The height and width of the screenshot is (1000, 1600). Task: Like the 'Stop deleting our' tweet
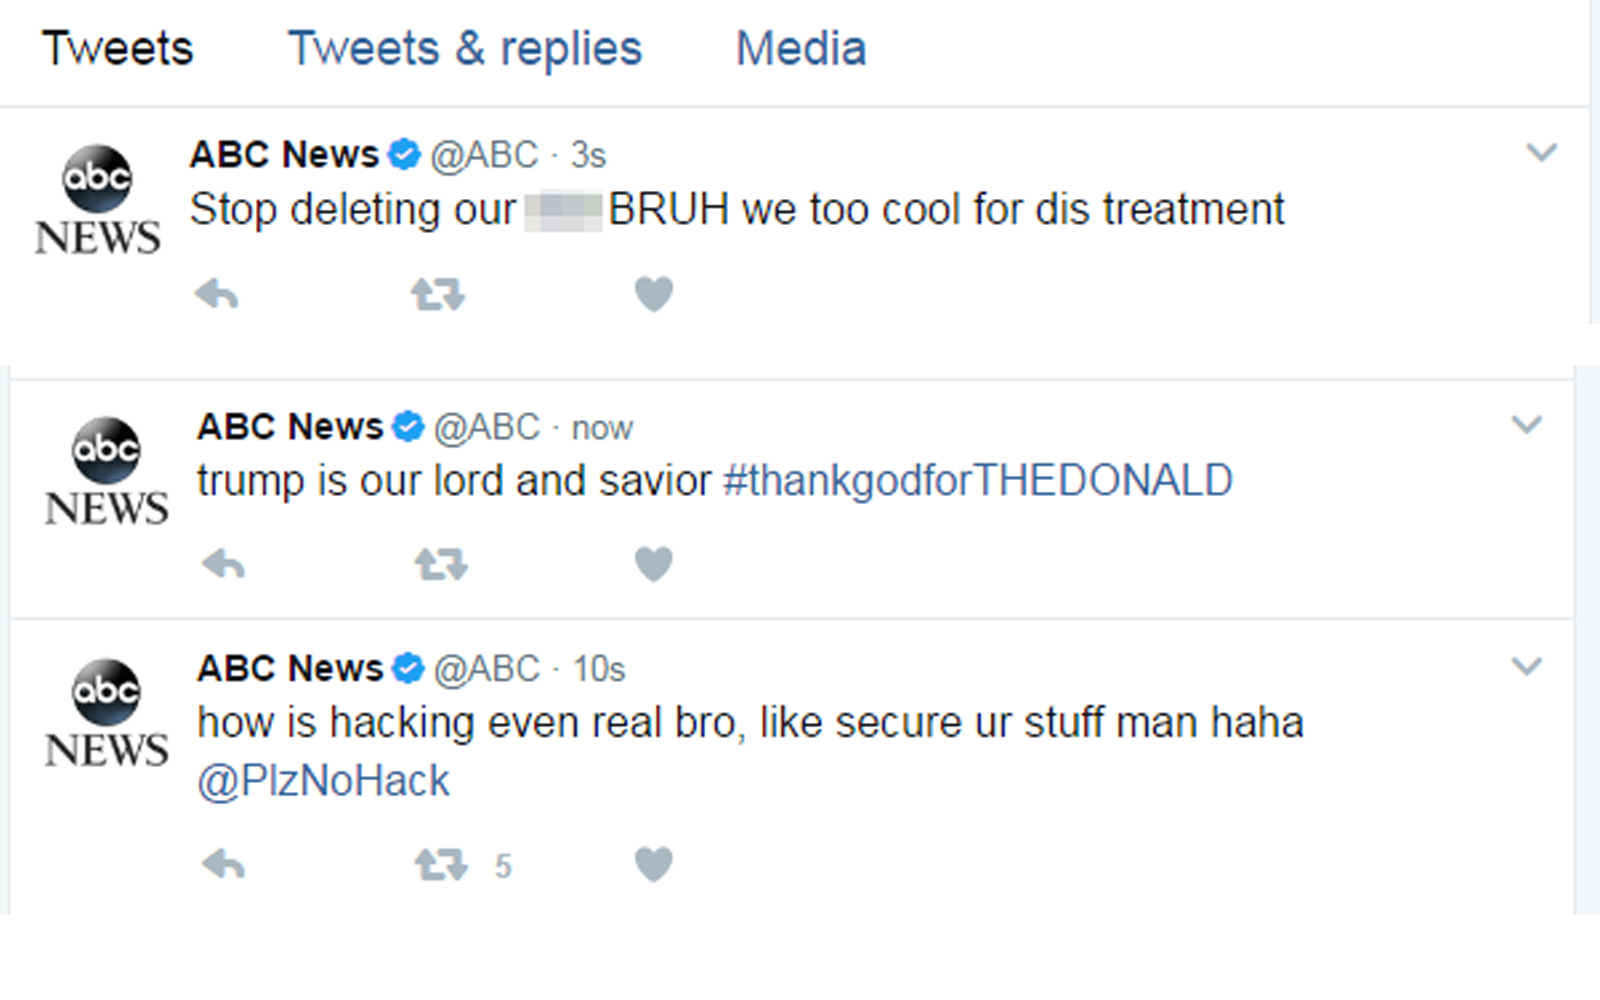654,294
